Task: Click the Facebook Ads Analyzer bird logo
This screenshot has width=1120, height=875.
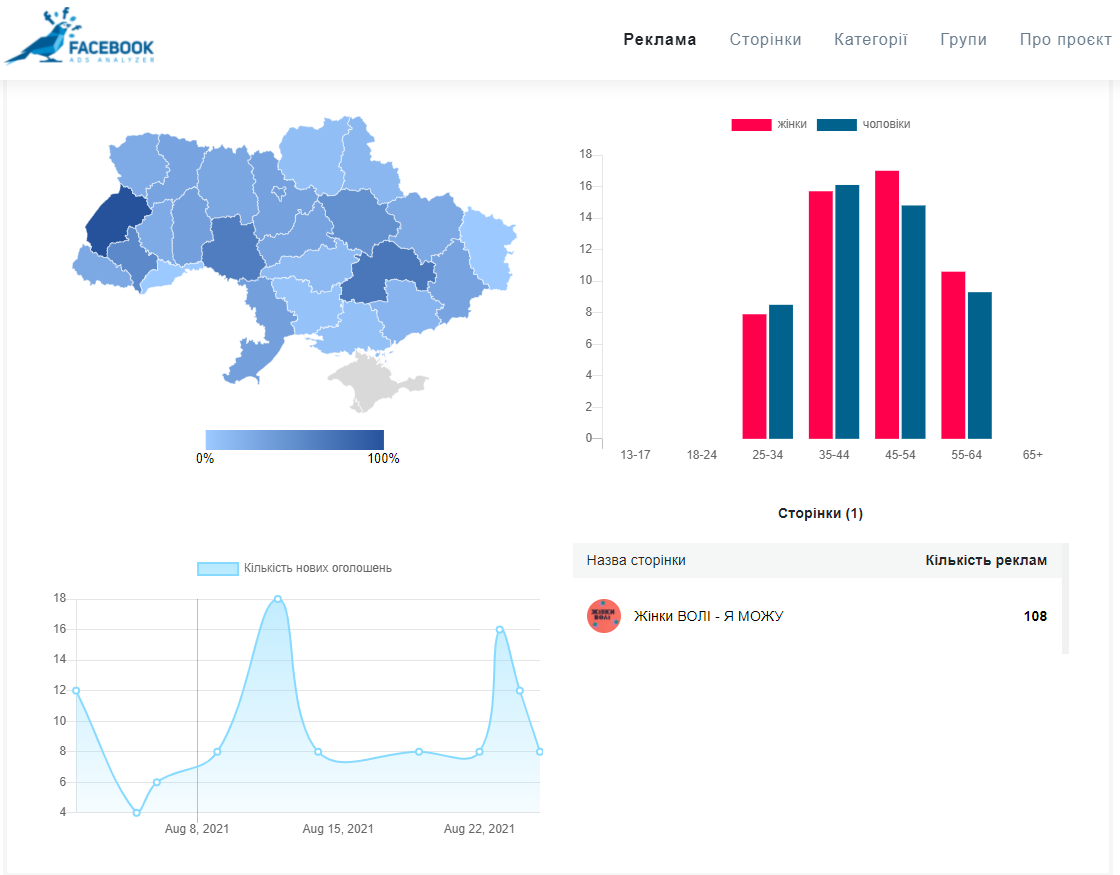Action: coord(79,38)
